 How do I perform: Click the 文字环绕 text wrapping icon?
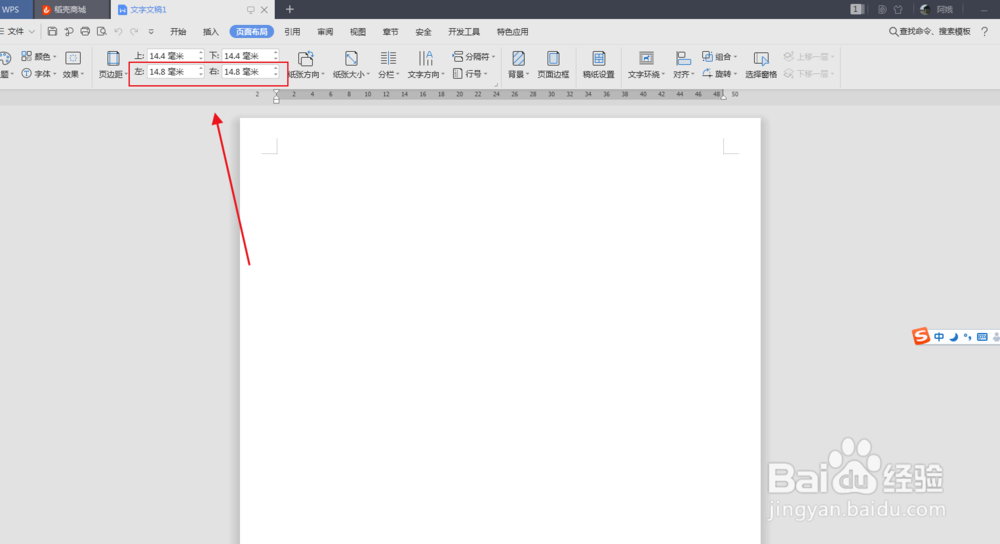tap(646, 59)
